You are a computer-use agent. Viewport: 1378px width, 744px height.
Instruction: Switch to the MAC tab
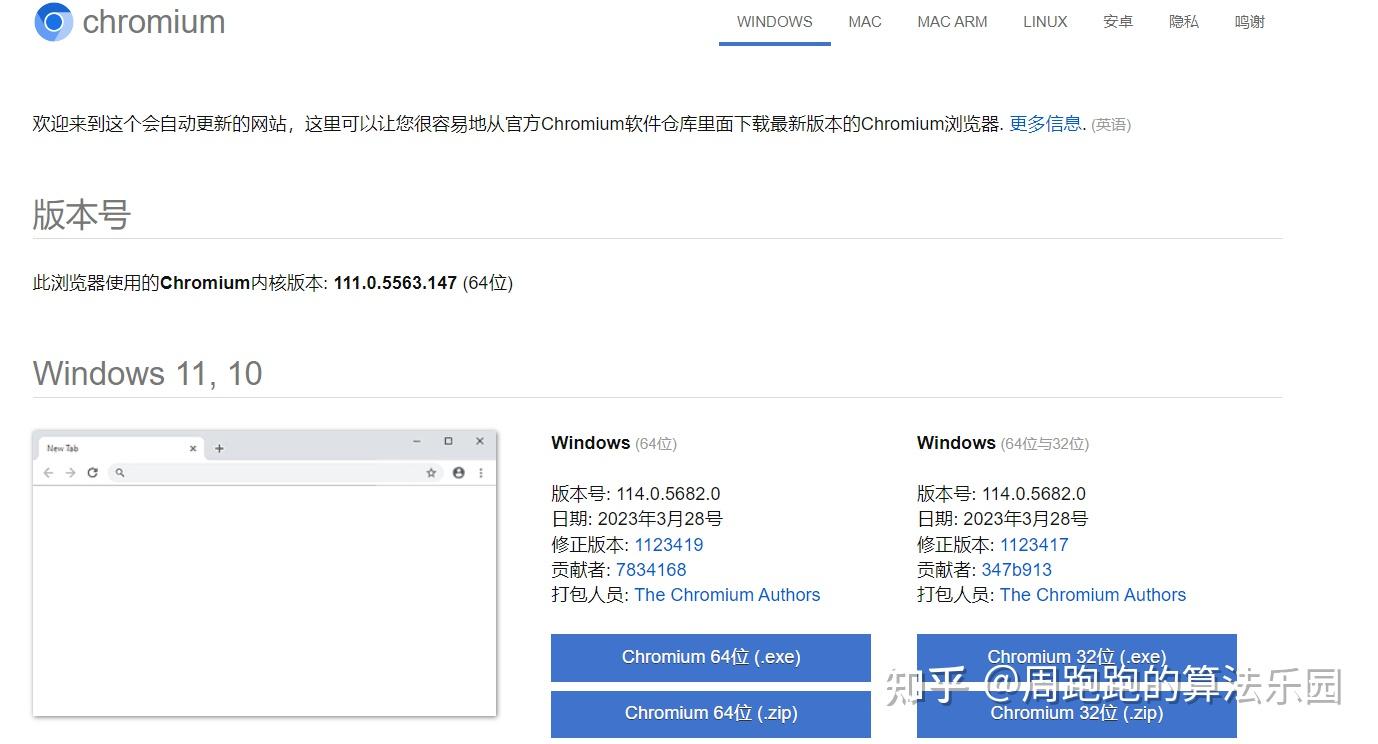tap(865, 22)
